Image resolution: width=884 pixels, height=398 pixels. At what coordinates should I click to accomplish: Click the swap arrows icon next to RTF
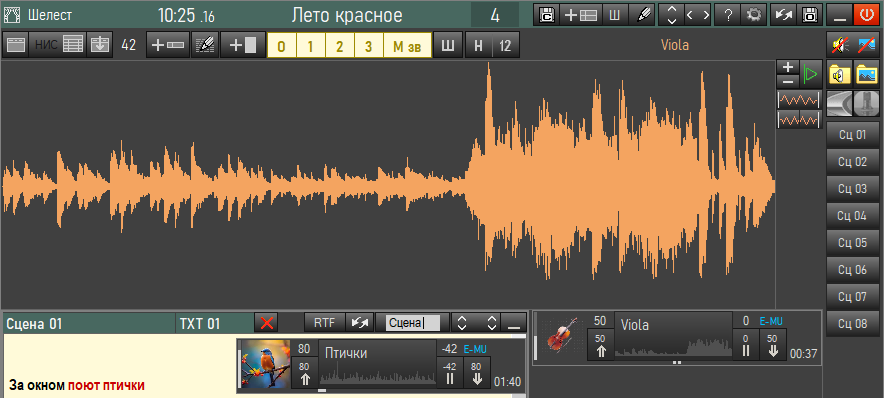click(359, 323)
